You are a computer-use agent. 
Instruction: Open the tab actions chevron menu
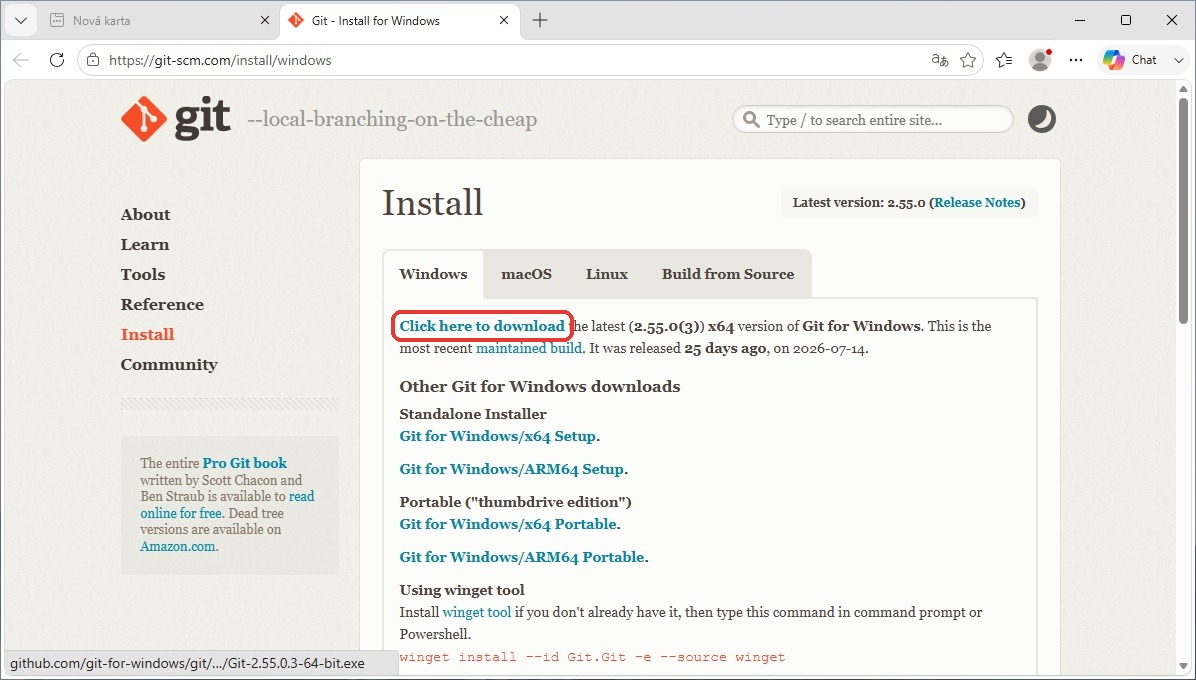tap(21, 21)
